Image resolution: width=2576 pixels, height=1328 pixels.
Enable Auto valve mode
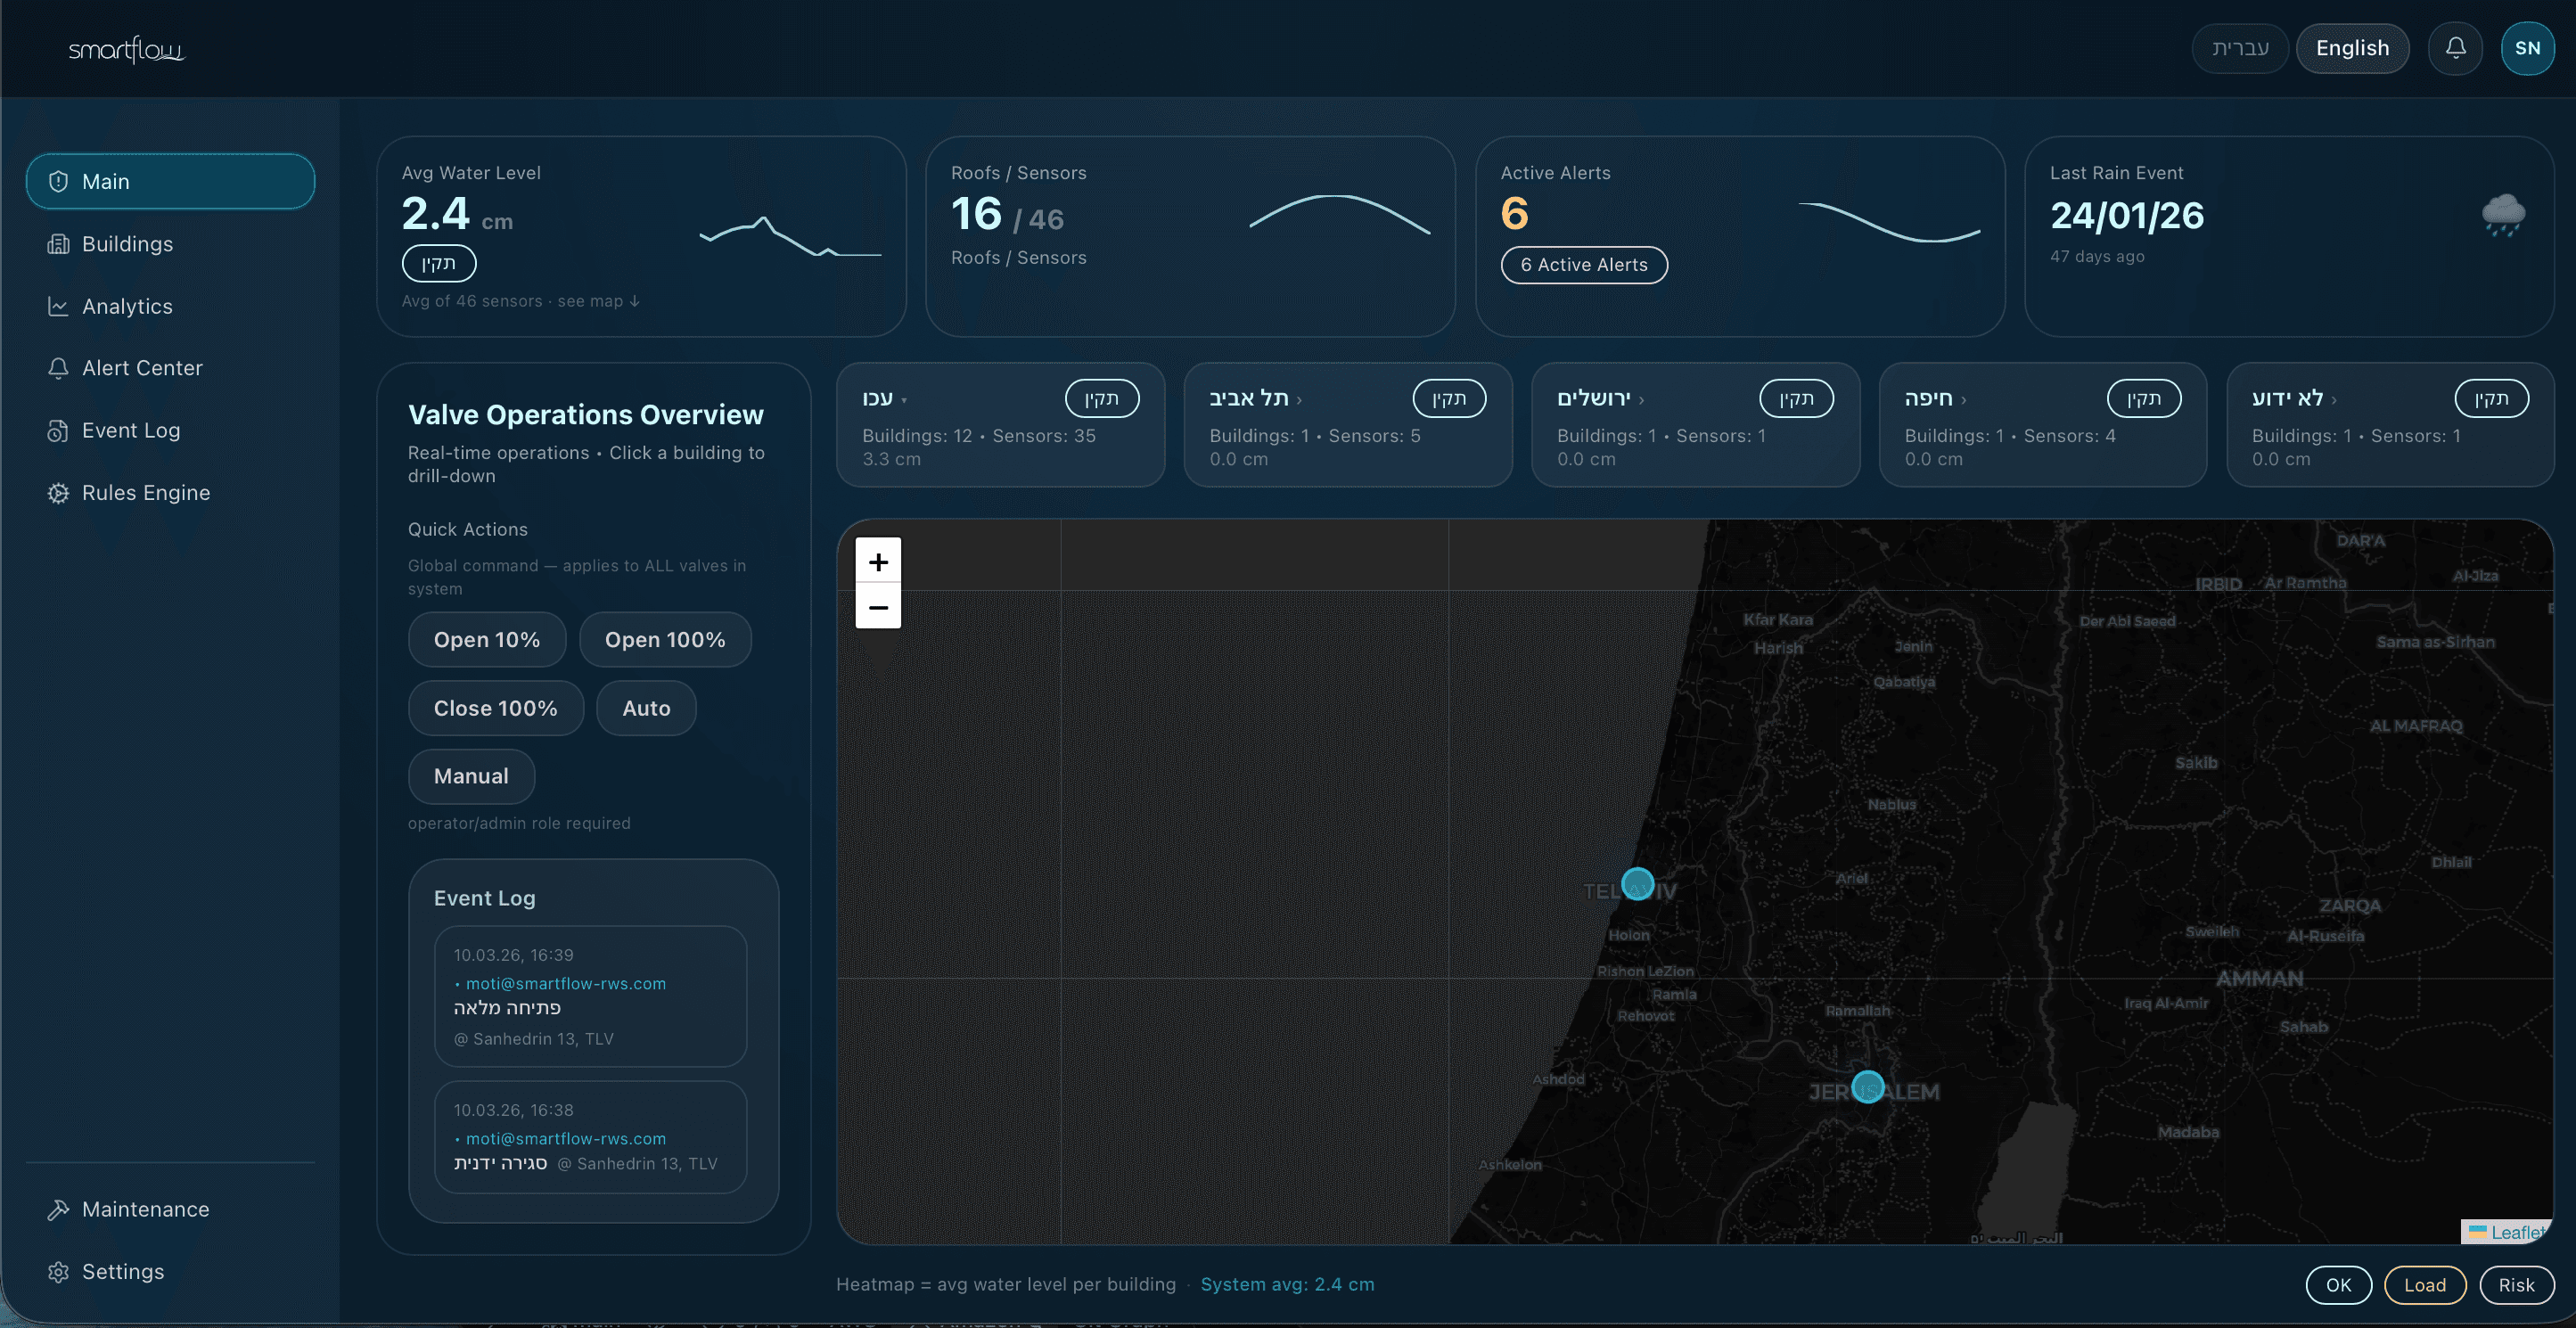click(x=646, y=708)
